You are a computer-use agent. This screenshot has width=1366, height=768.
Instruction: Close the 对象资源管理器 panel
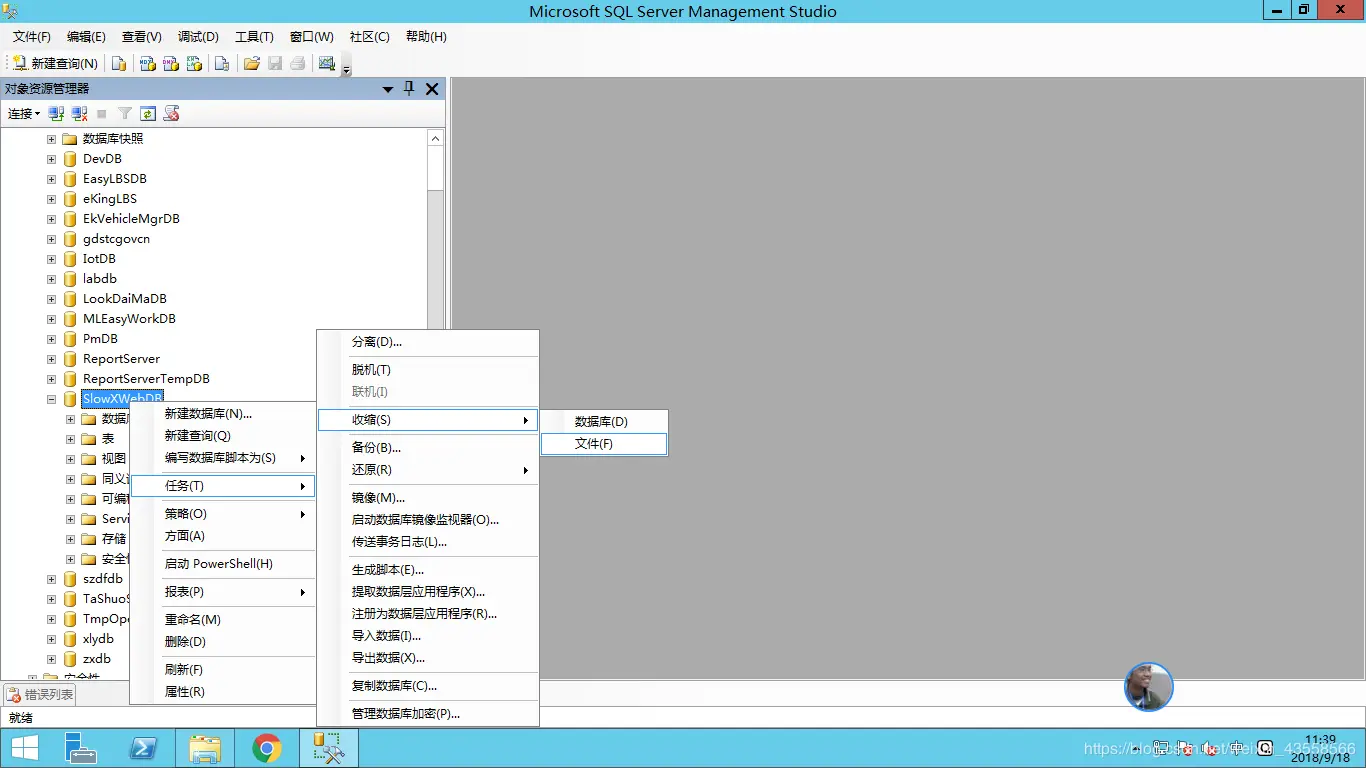point(432,89)
